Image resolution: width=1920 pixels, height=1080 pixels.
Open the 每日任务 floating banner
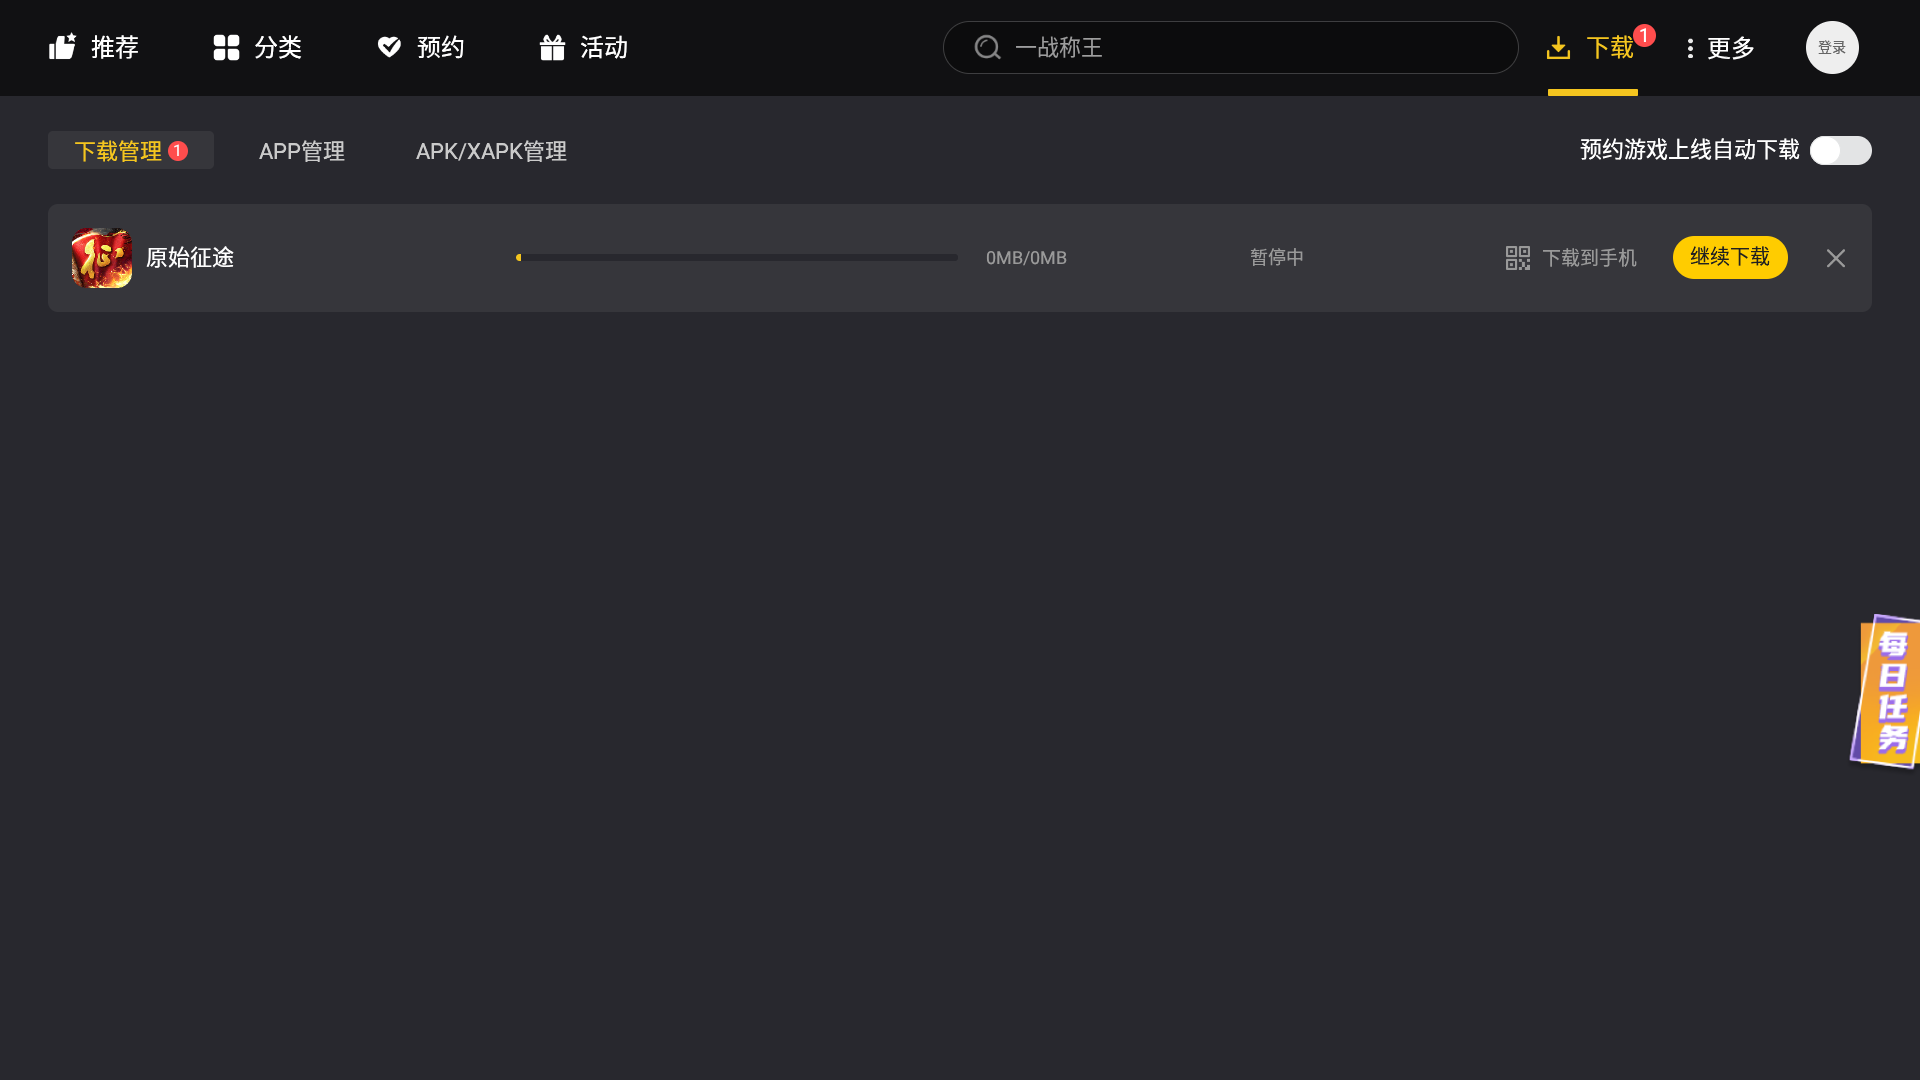[x=1888, y=691]
